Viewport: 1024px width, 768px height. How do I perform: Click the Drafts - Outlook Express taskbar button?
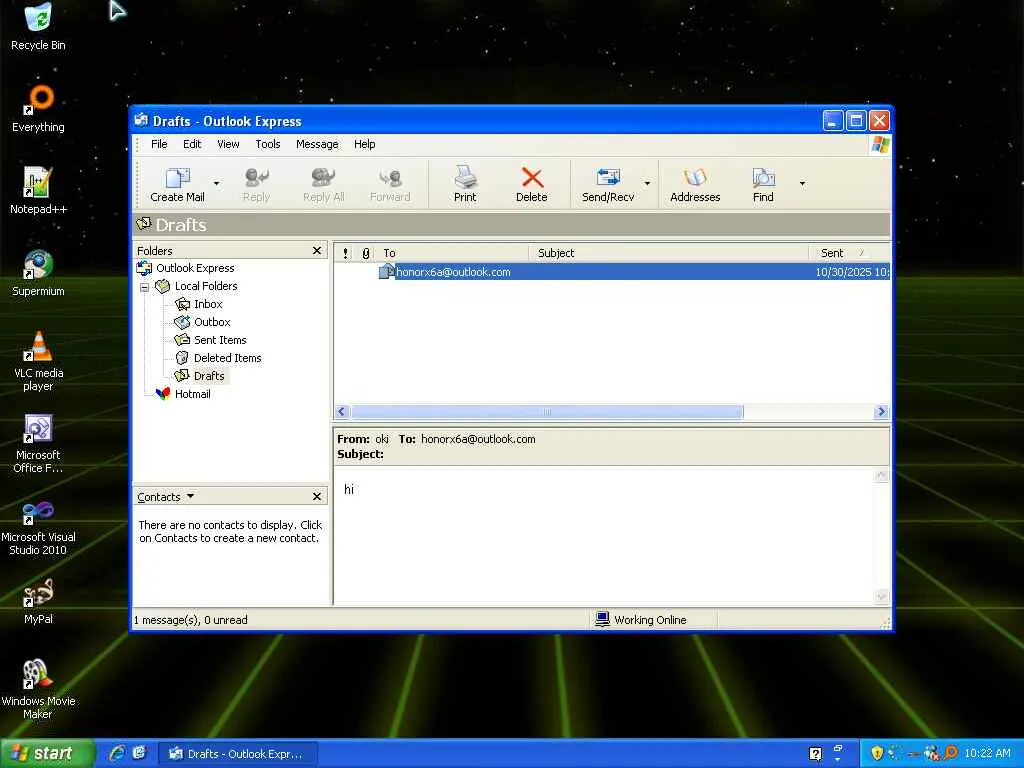[x=238, y=754]
